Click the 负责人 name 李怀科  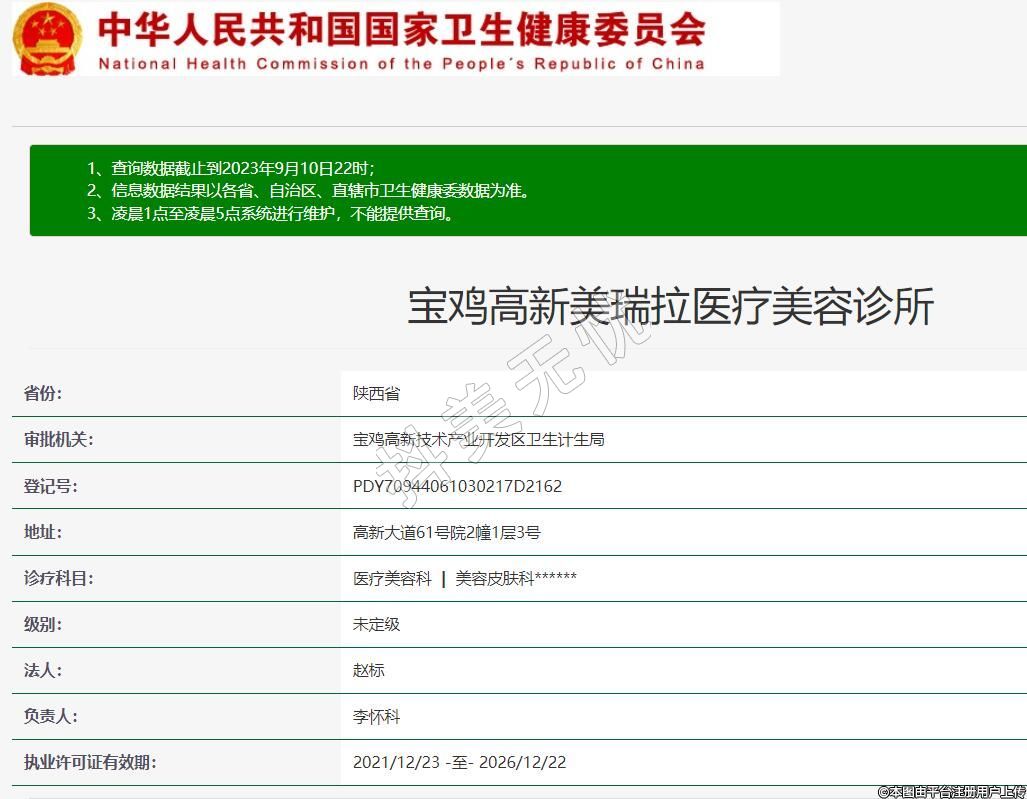(x=376, y=716)
